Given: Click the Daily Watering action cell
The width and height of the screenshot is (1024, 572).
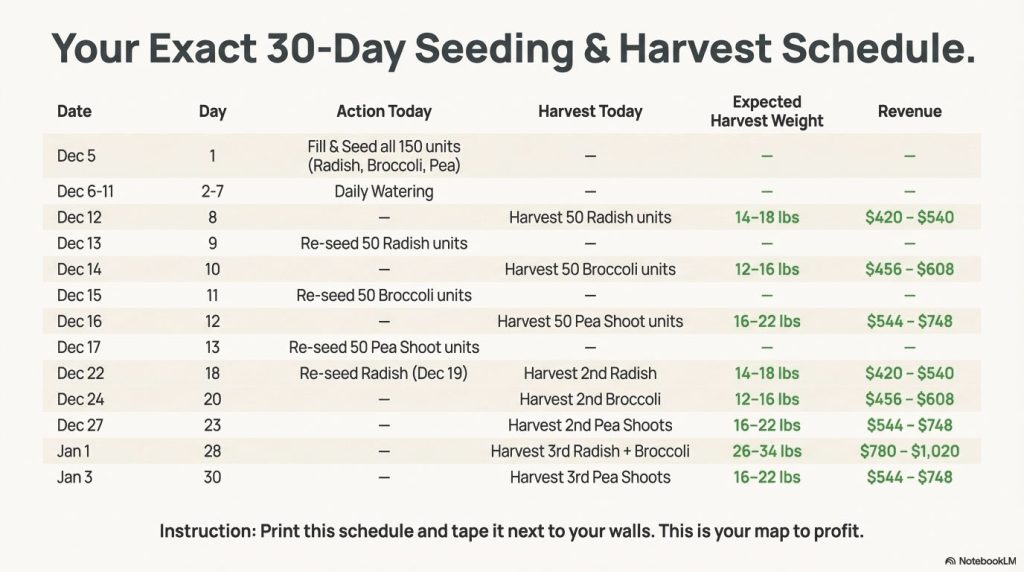Looking at the screenshot, I should click(x=384, y=191).
